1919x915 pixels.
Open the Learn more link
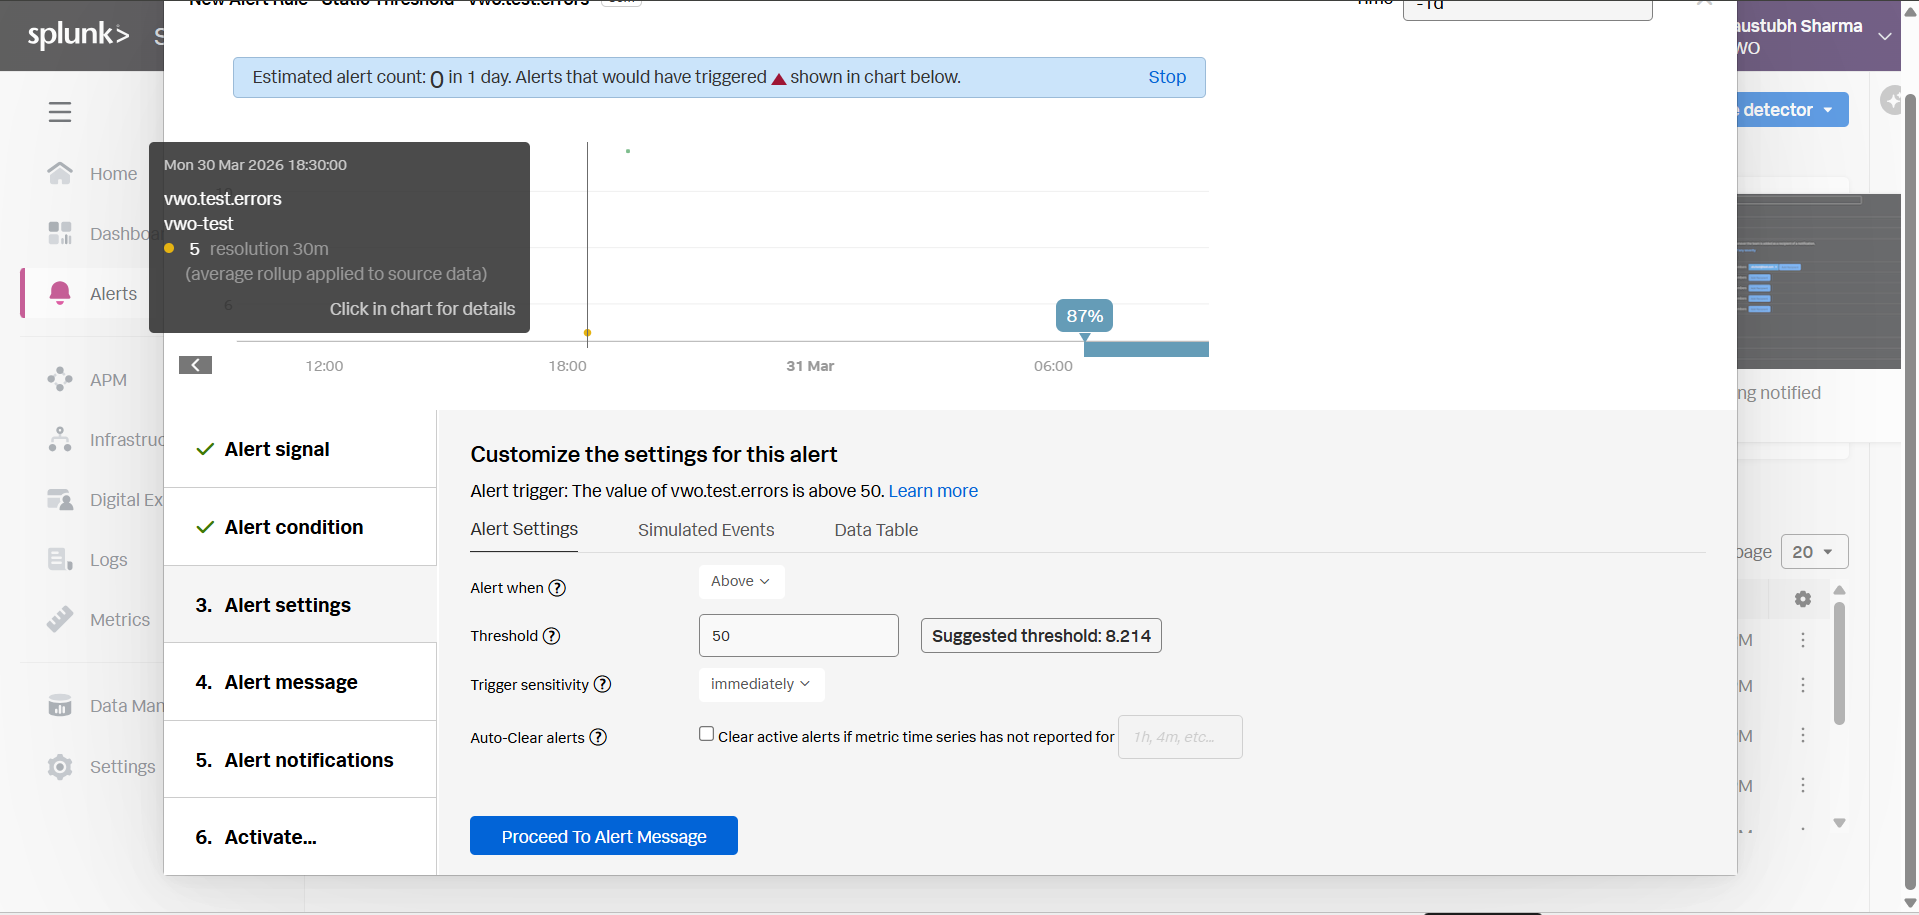coord(933,491)
